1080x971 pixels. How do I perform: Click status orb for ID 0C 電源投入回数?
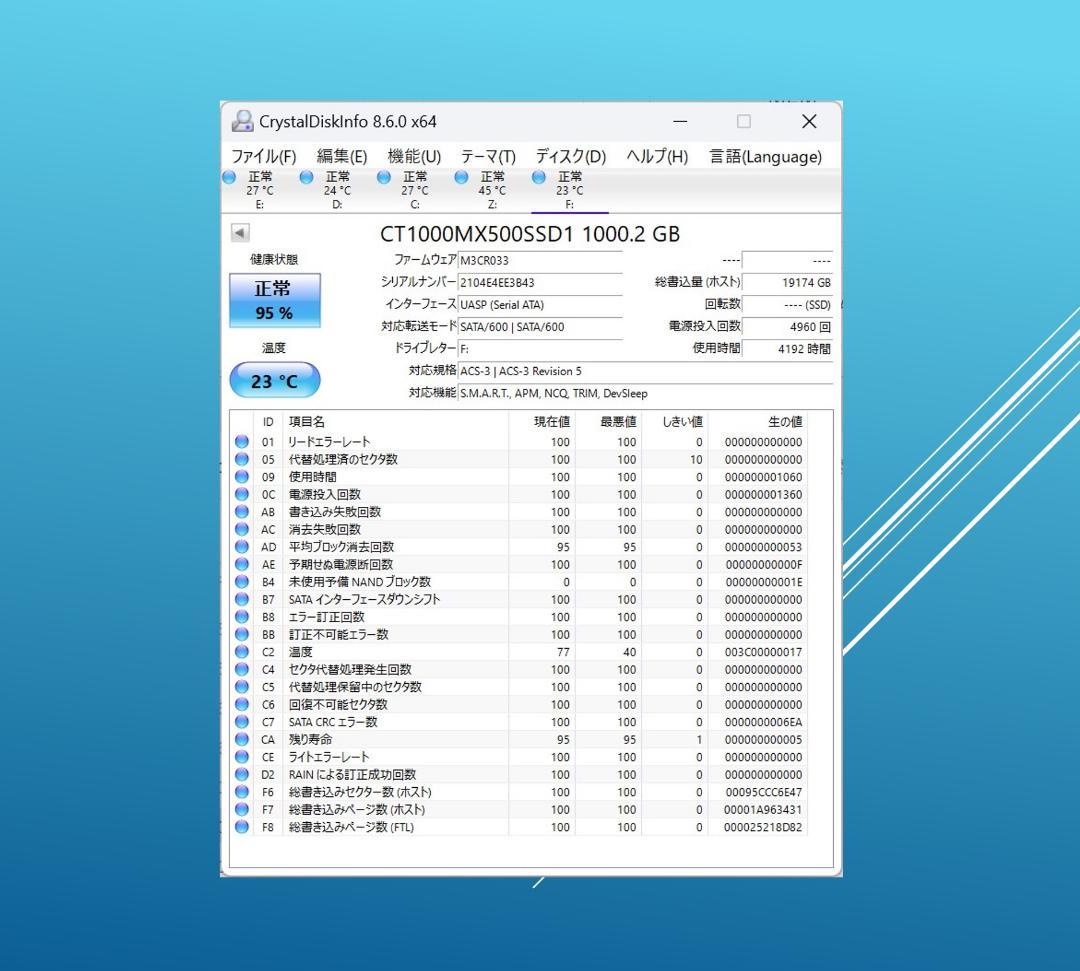242,494
